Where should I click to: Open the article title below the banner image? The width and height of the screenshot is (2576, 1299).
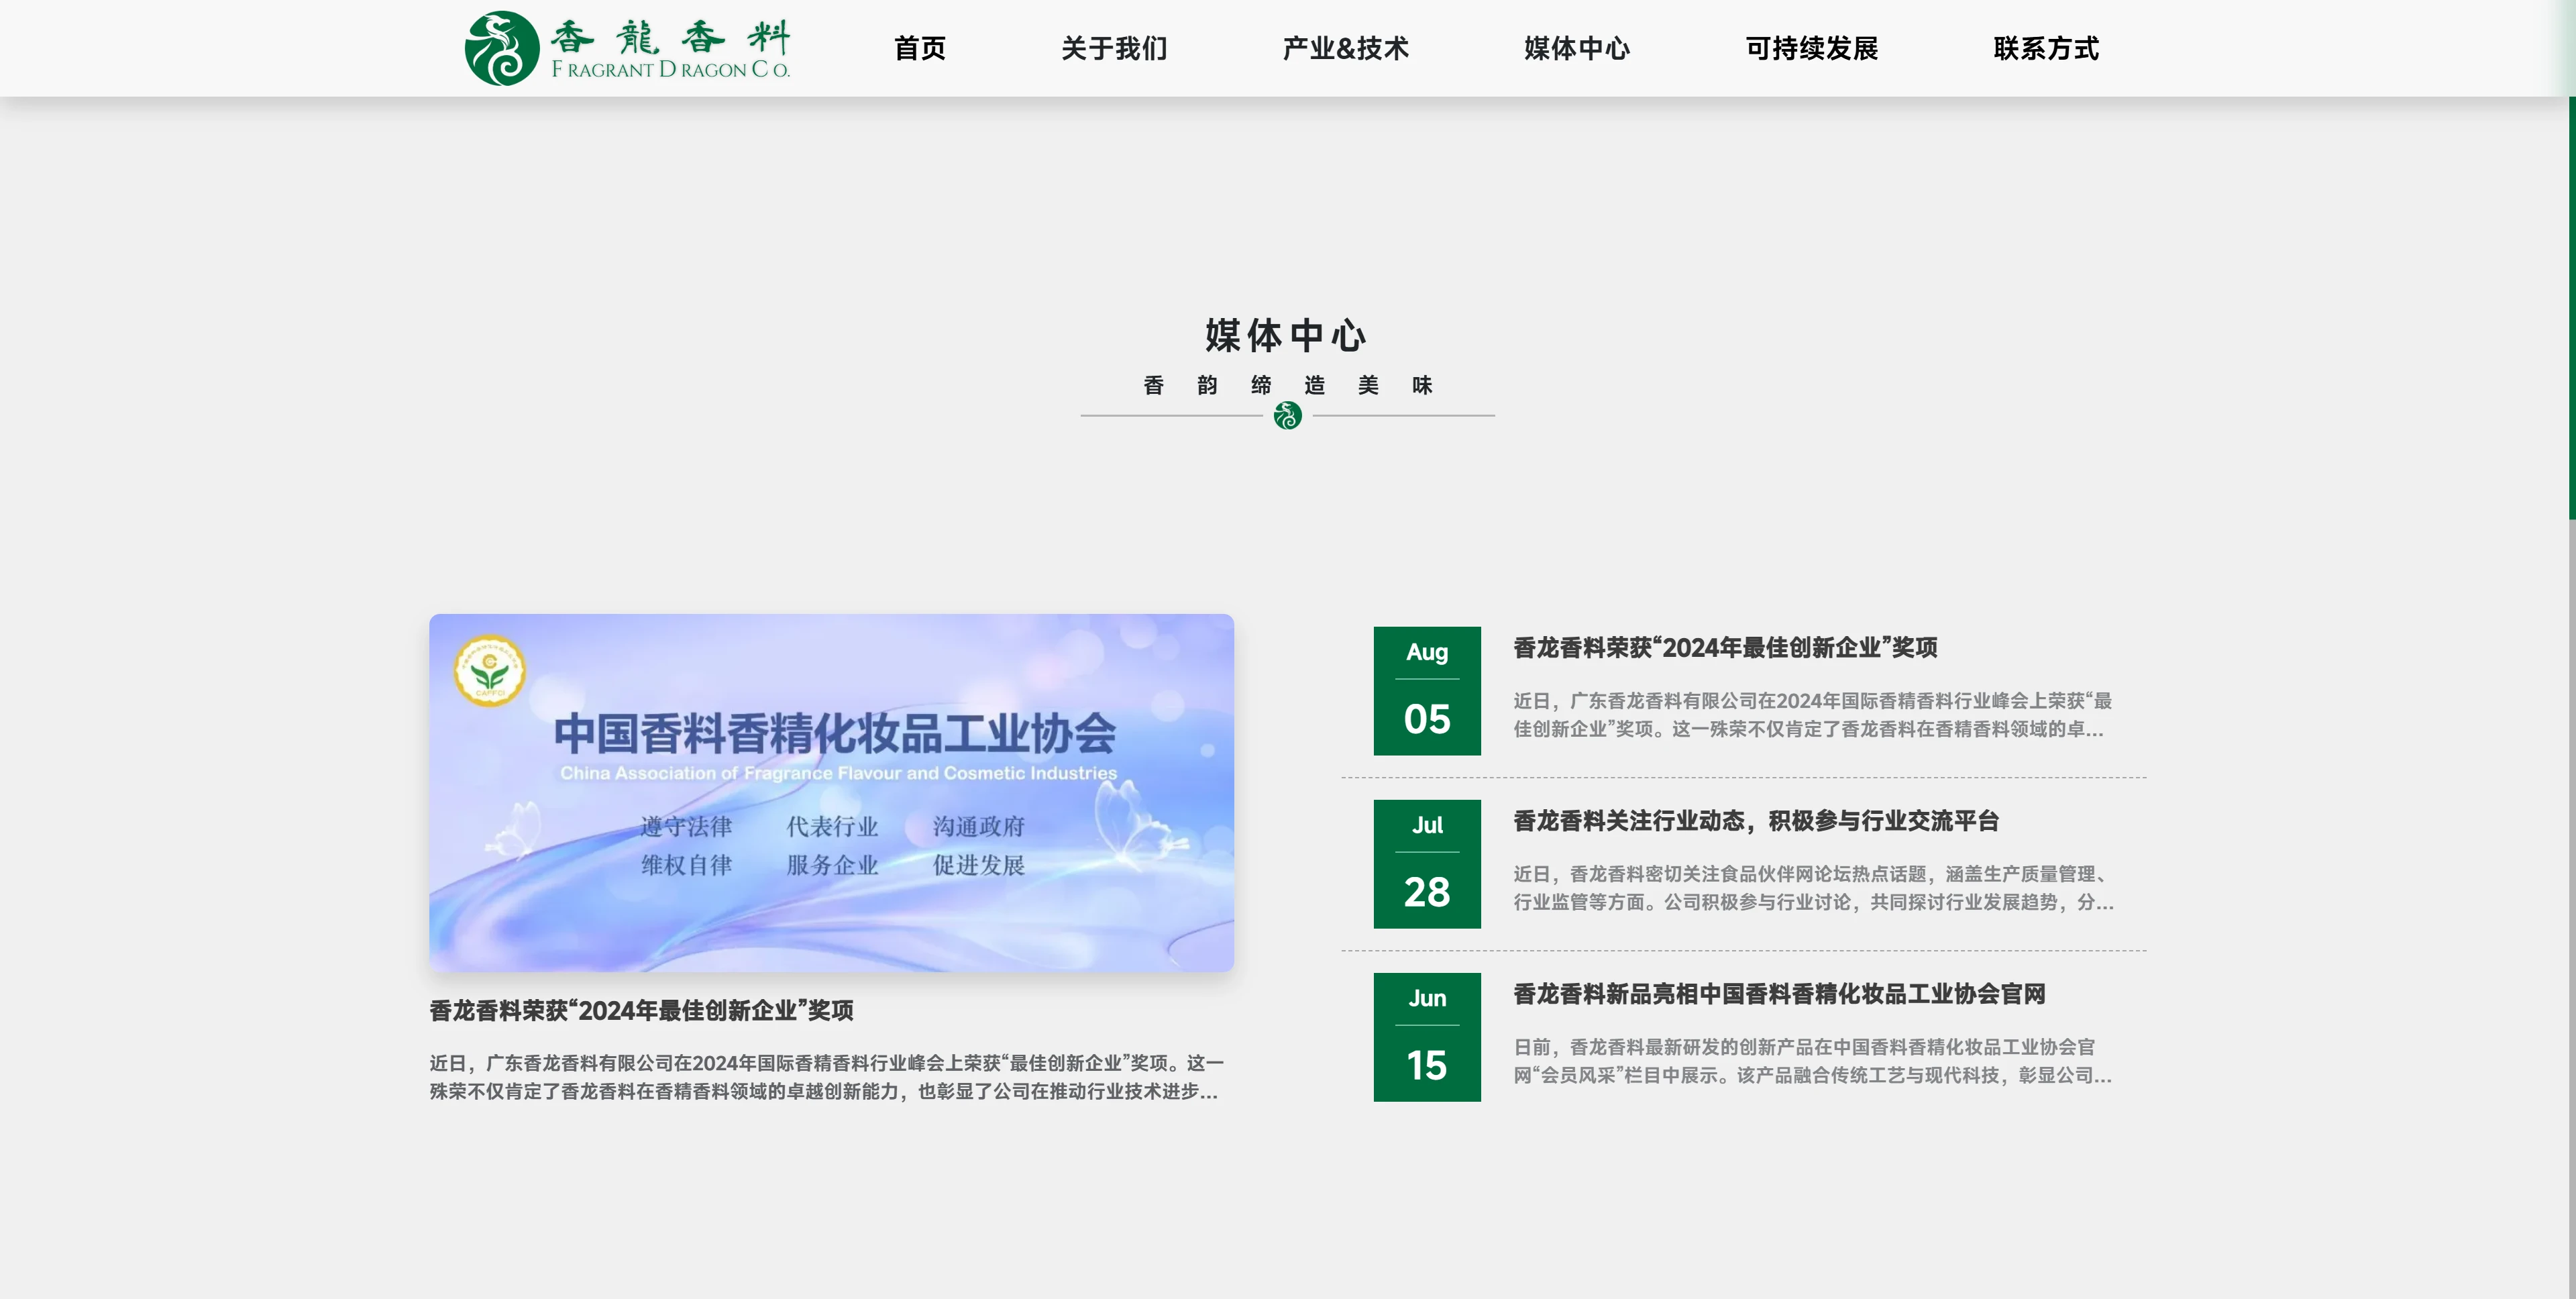coord(641,1010)
